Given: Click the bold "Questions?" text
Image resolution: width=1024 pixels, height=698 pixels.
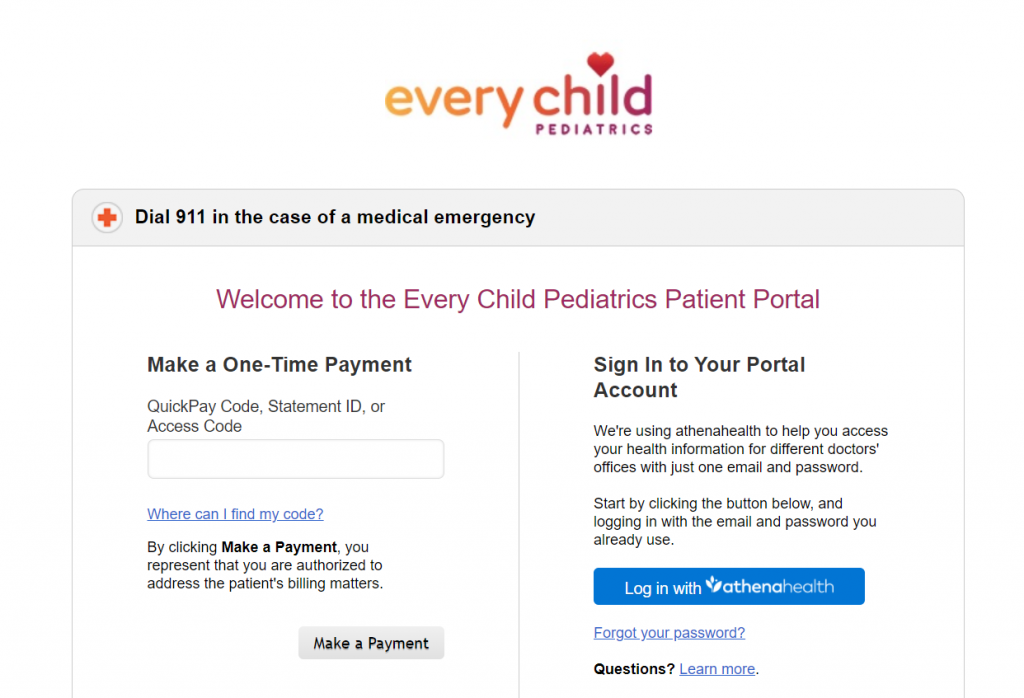Looking at the screenshot, I should coord(634,669).
